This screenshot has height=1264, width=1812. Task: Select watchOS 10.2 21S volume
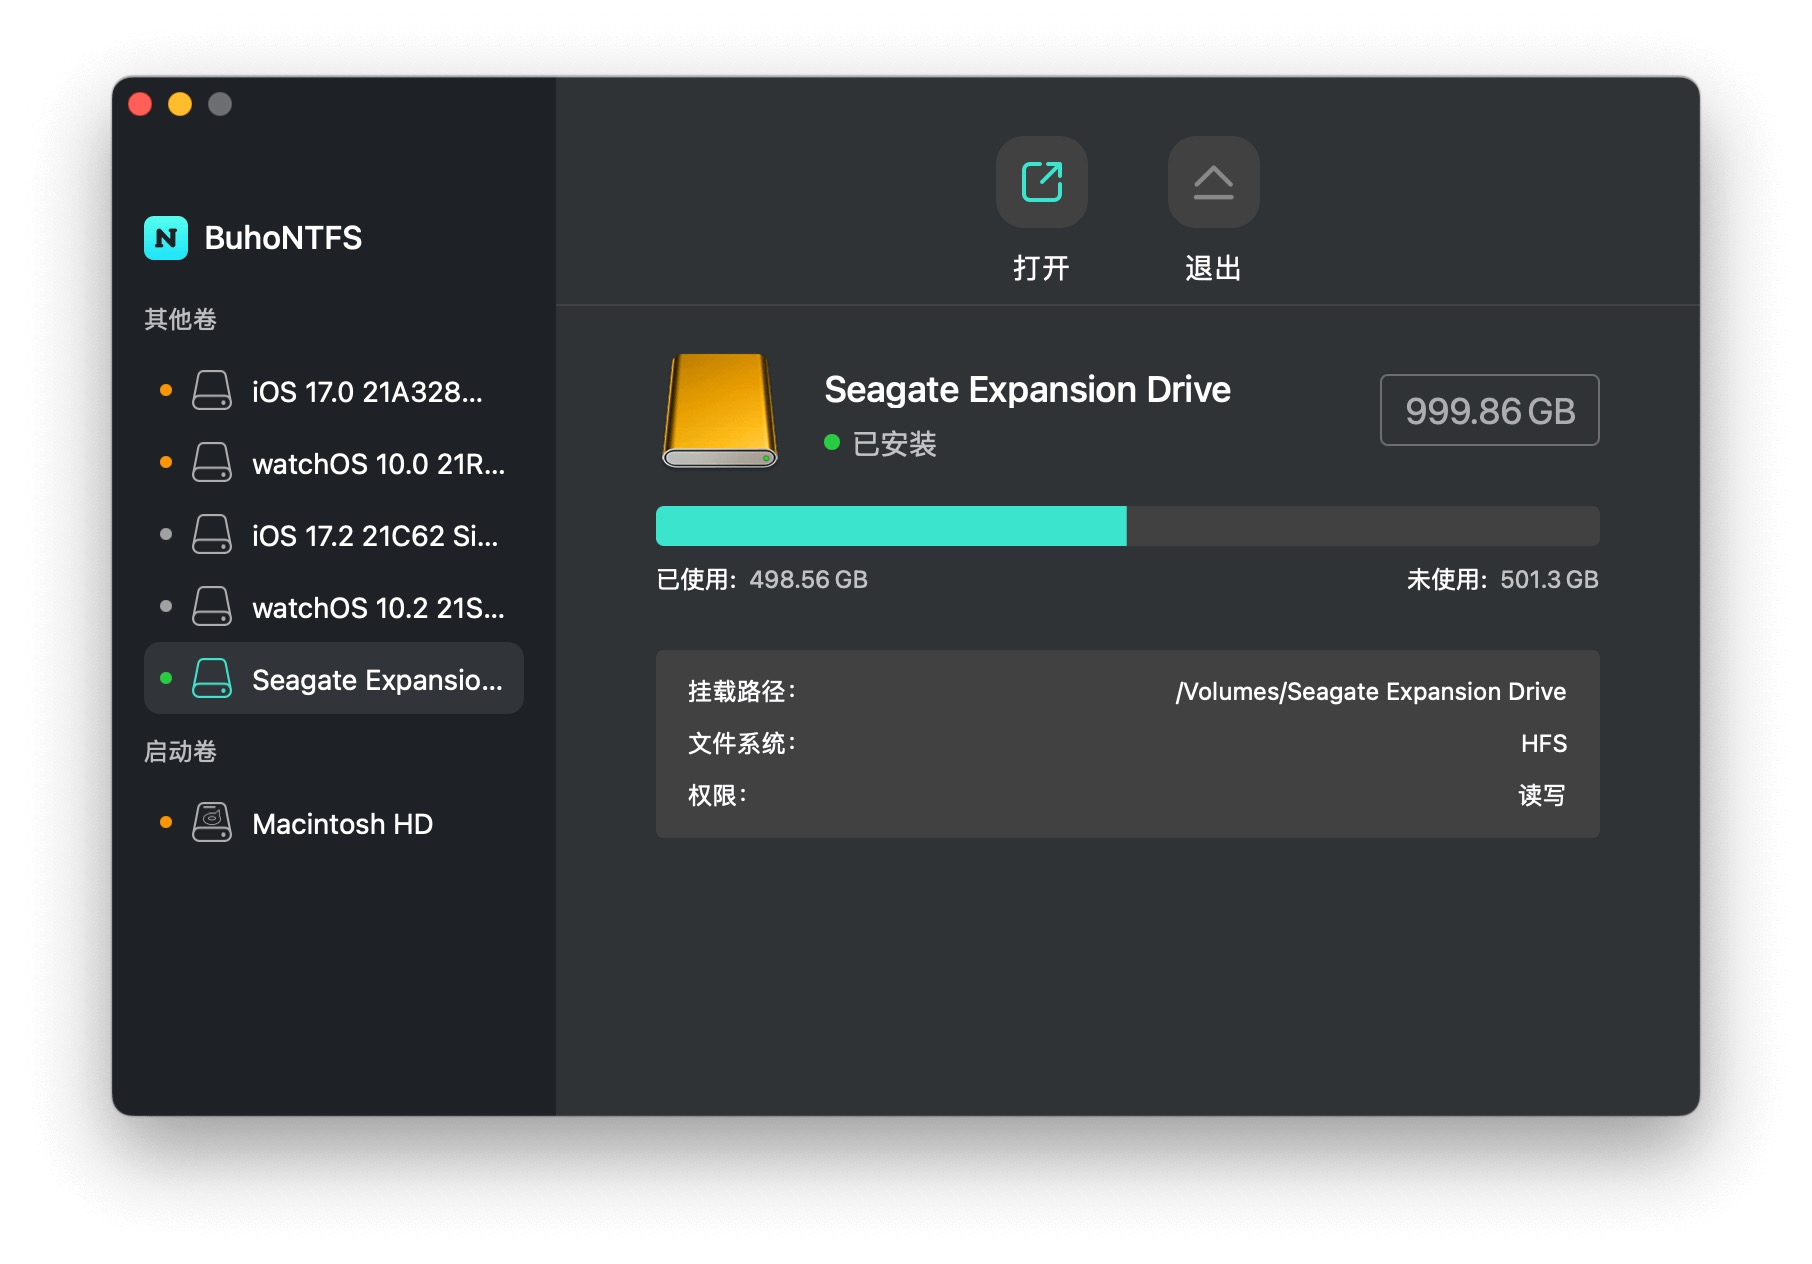click(x=334, y=607)
